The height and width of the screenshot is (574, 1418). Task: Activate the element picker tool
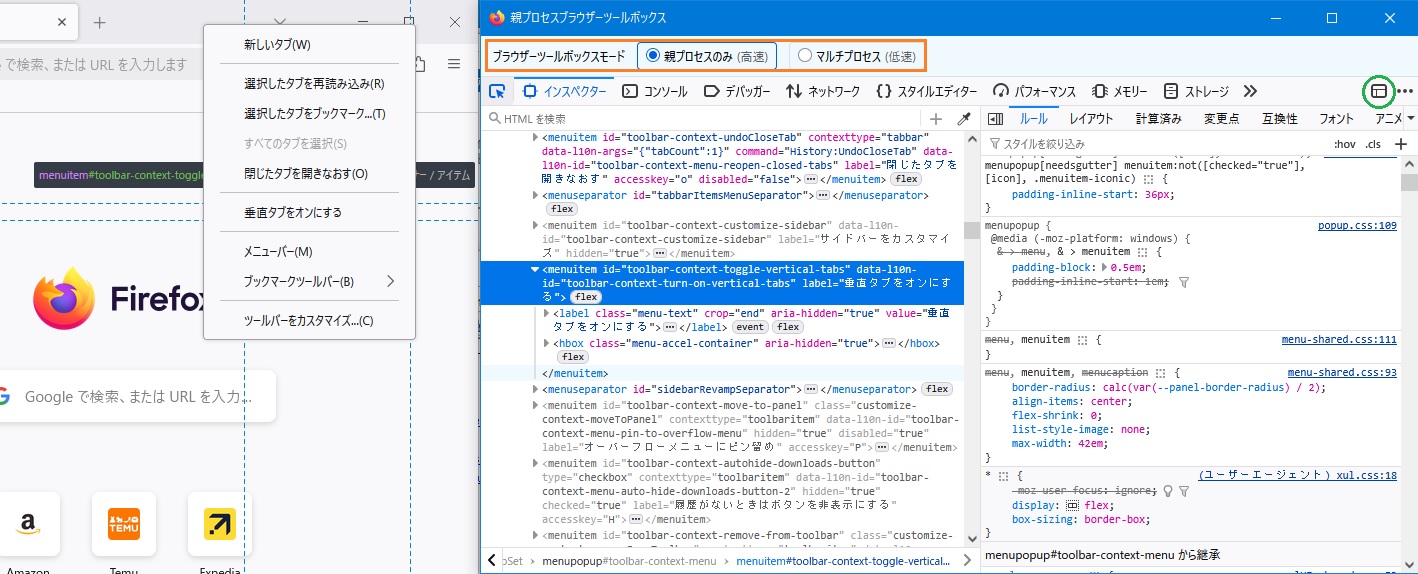click(497, 91)
